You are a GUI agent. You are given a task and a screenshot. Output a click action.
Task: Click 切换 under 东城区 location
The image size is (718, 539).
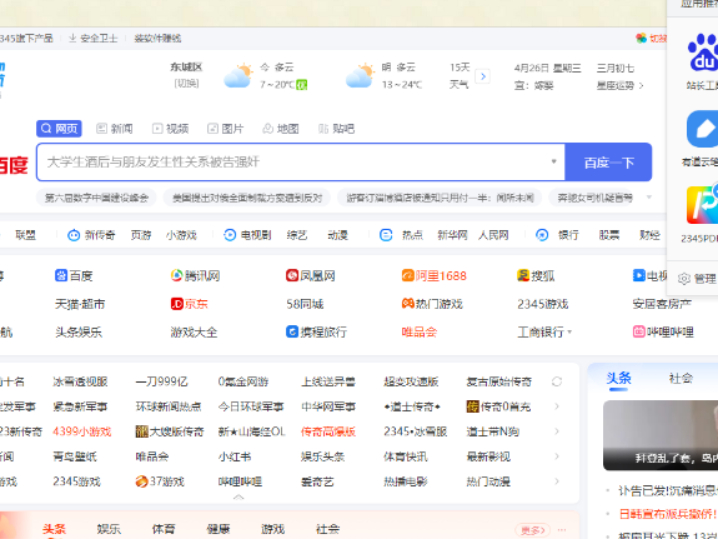tap(186, 84)
